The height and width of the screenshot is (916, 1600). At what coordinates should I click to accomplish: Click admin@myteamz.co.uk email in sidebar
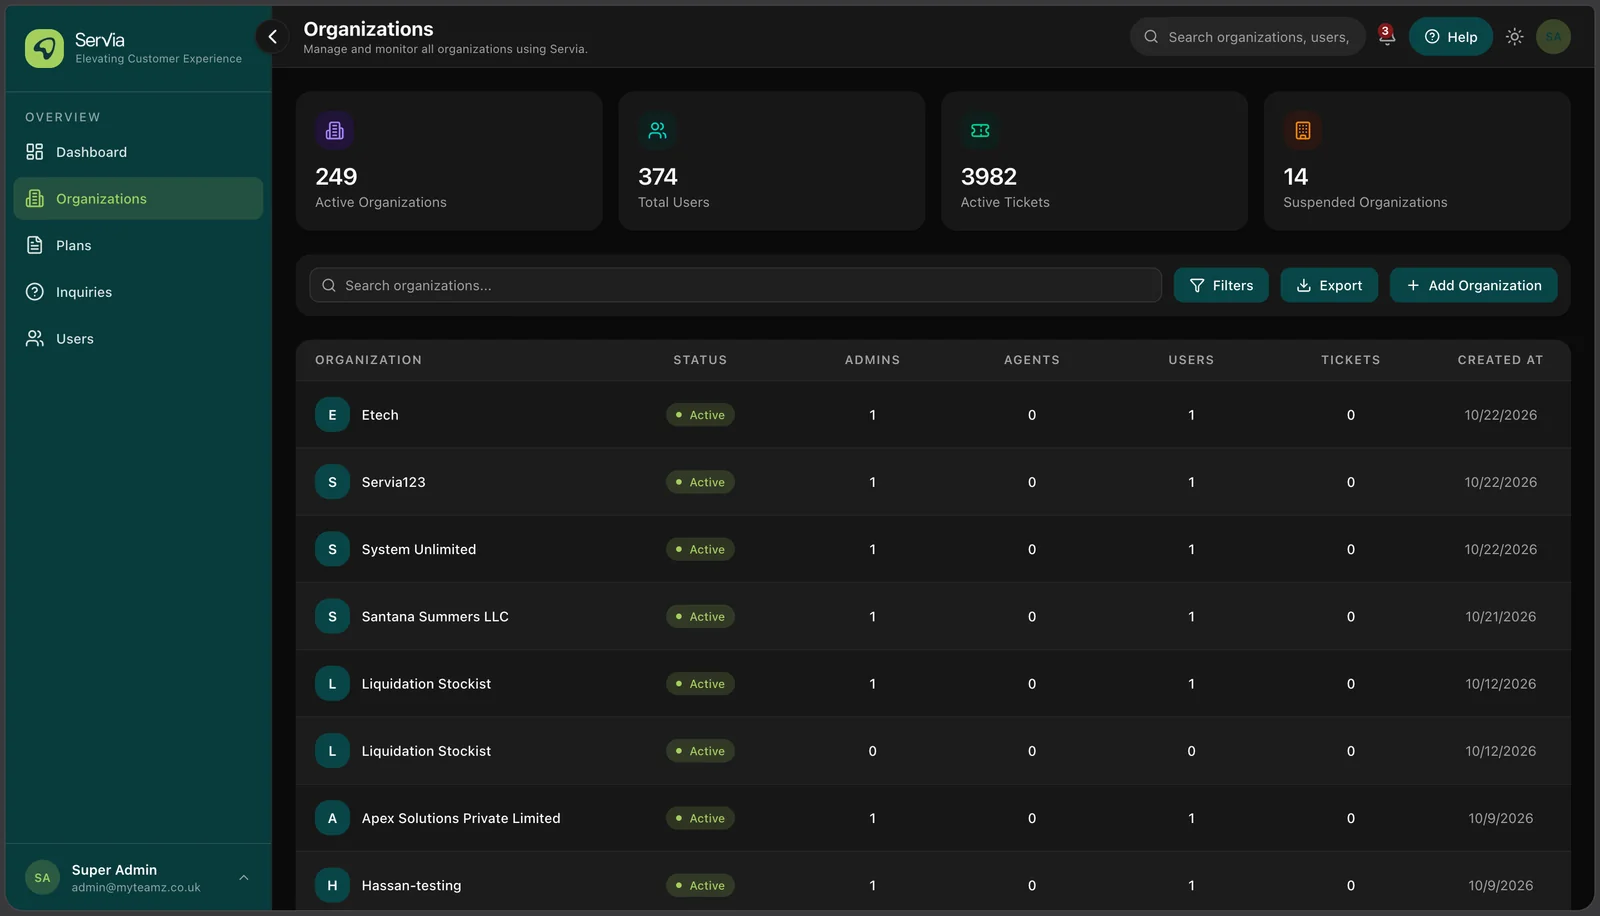pos(135,888)
